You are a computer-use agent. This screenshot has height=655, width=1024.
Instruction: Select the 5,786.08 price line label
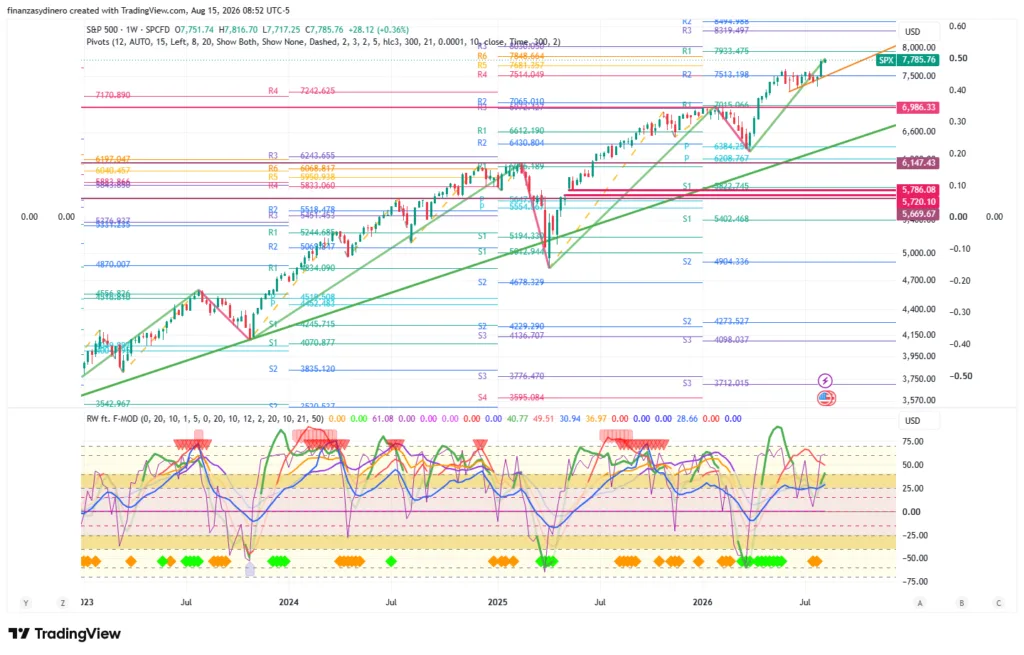coord(919,190)
